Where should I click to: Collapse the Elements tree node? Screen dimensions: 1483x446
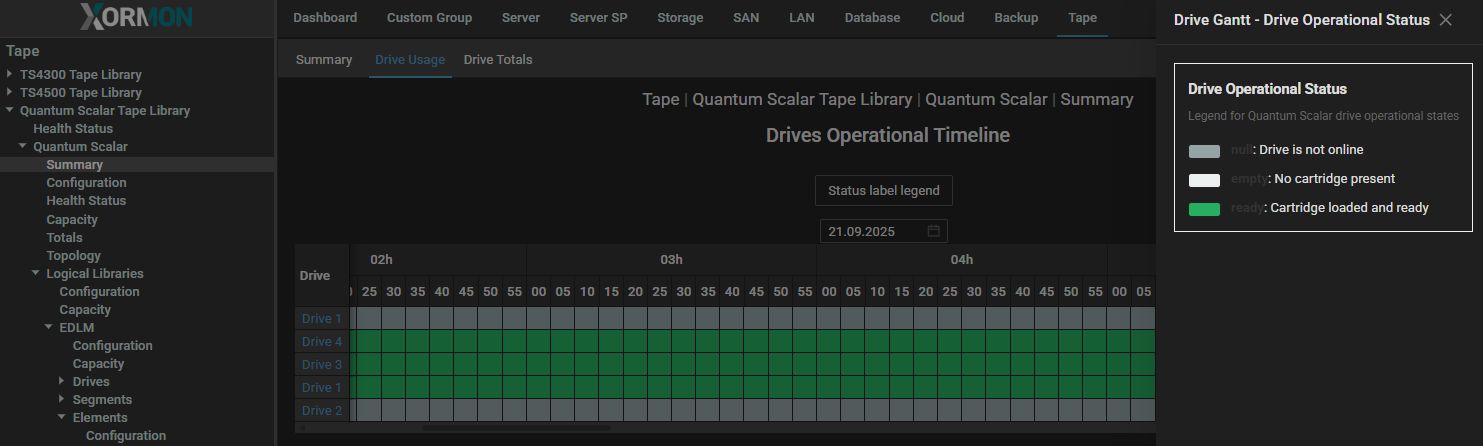[62, 417]
